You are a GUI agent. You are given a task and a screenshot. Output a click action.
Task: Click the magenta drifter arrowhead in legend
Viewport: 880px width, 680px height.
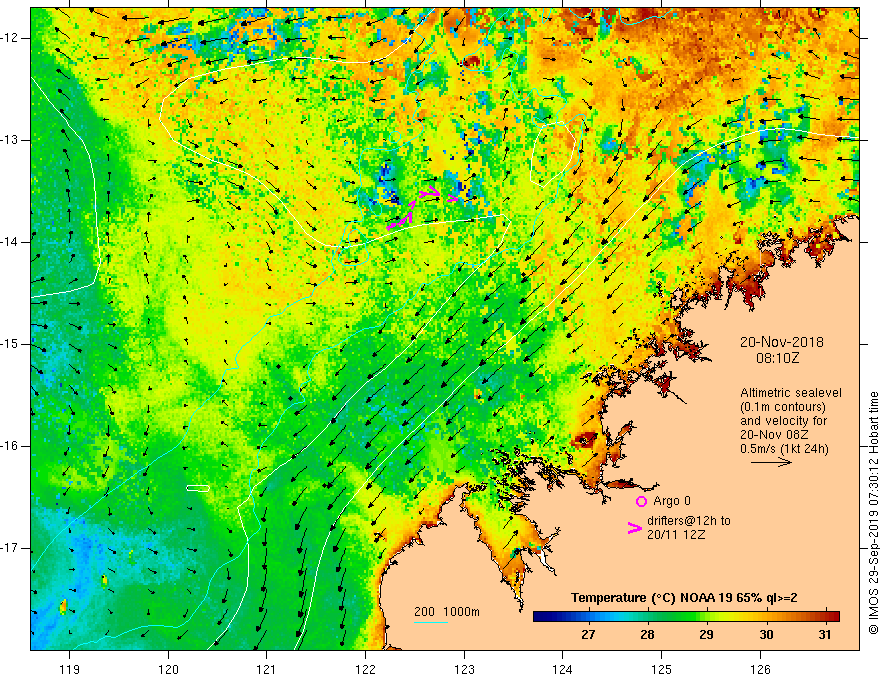pos(635,527)
